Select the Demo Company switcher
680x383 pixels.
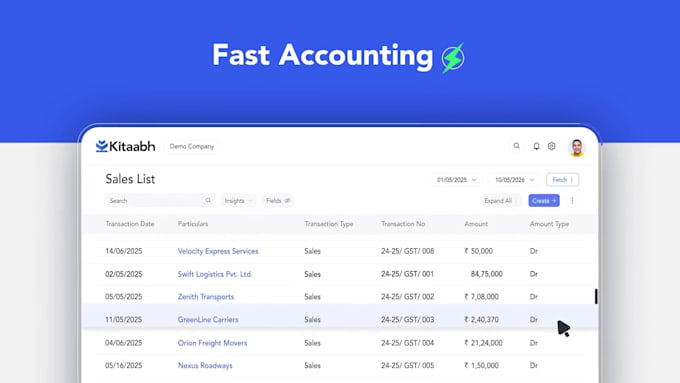(x=192, y=147)
